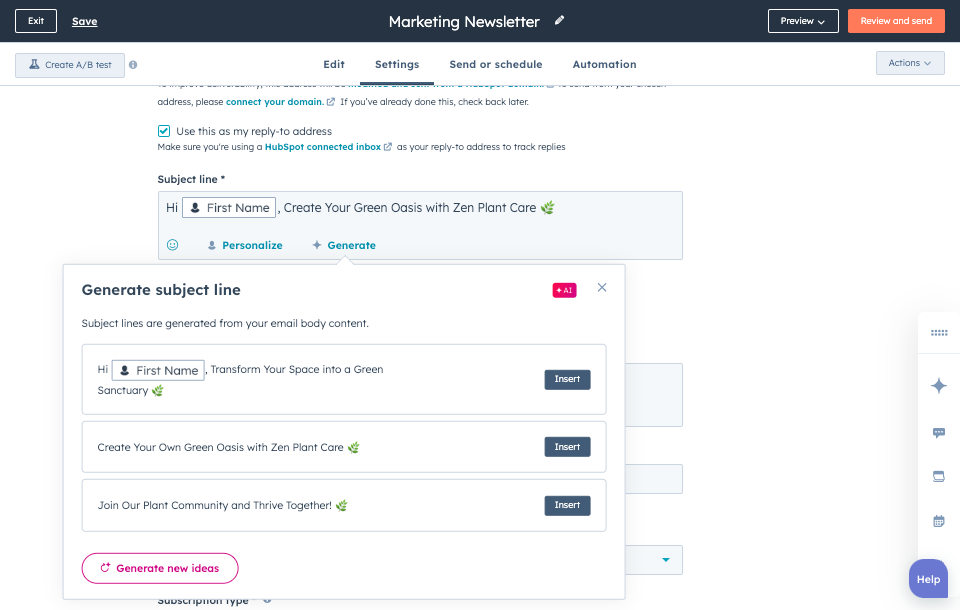This screenshot has height=610, width=960.
Task: Insert the Green Sanctuary subject line
Action: click(x=567, y=380)
